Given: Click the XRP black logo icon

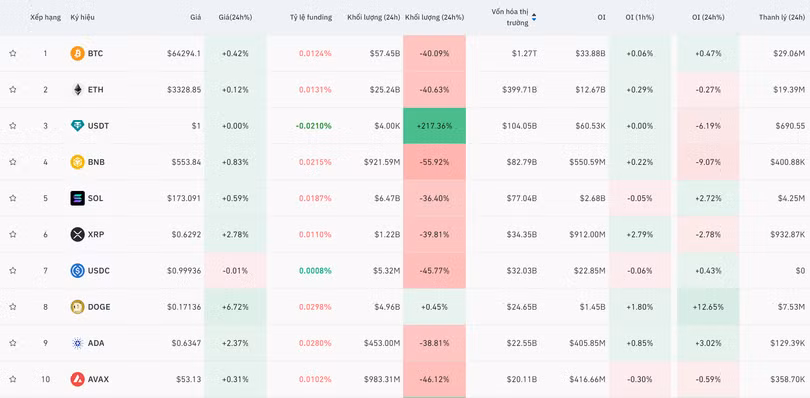Looking at the screenshot, I should click(x=77, y=234).
